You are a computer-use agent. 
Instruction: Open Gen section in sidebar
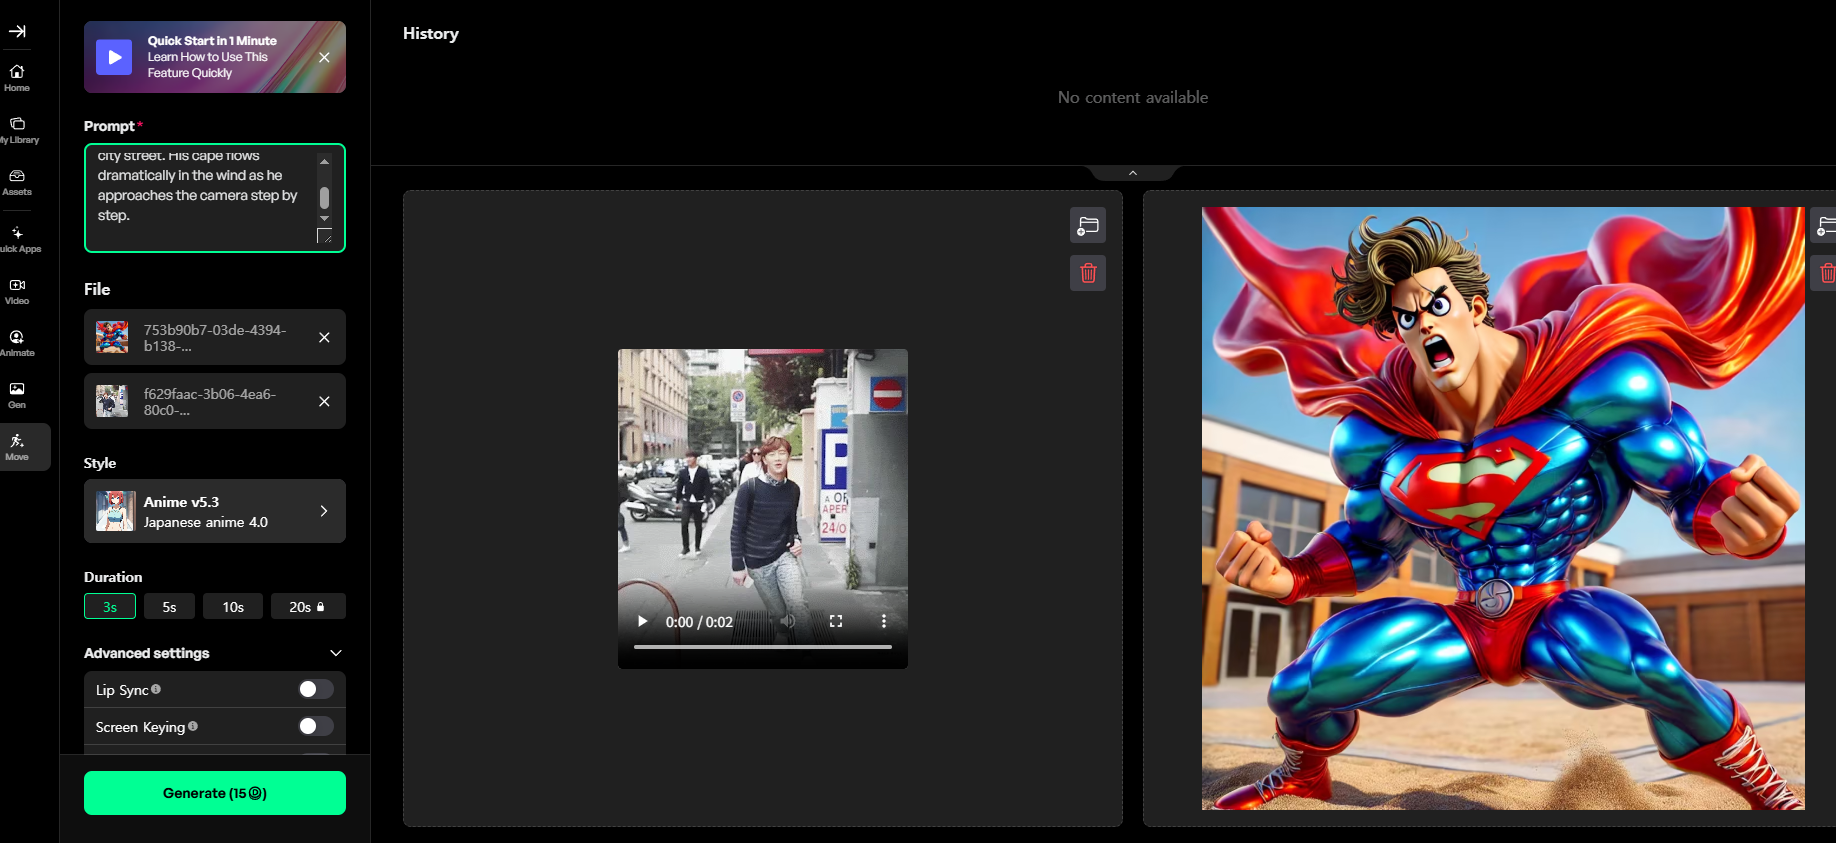tap(17, 395)
